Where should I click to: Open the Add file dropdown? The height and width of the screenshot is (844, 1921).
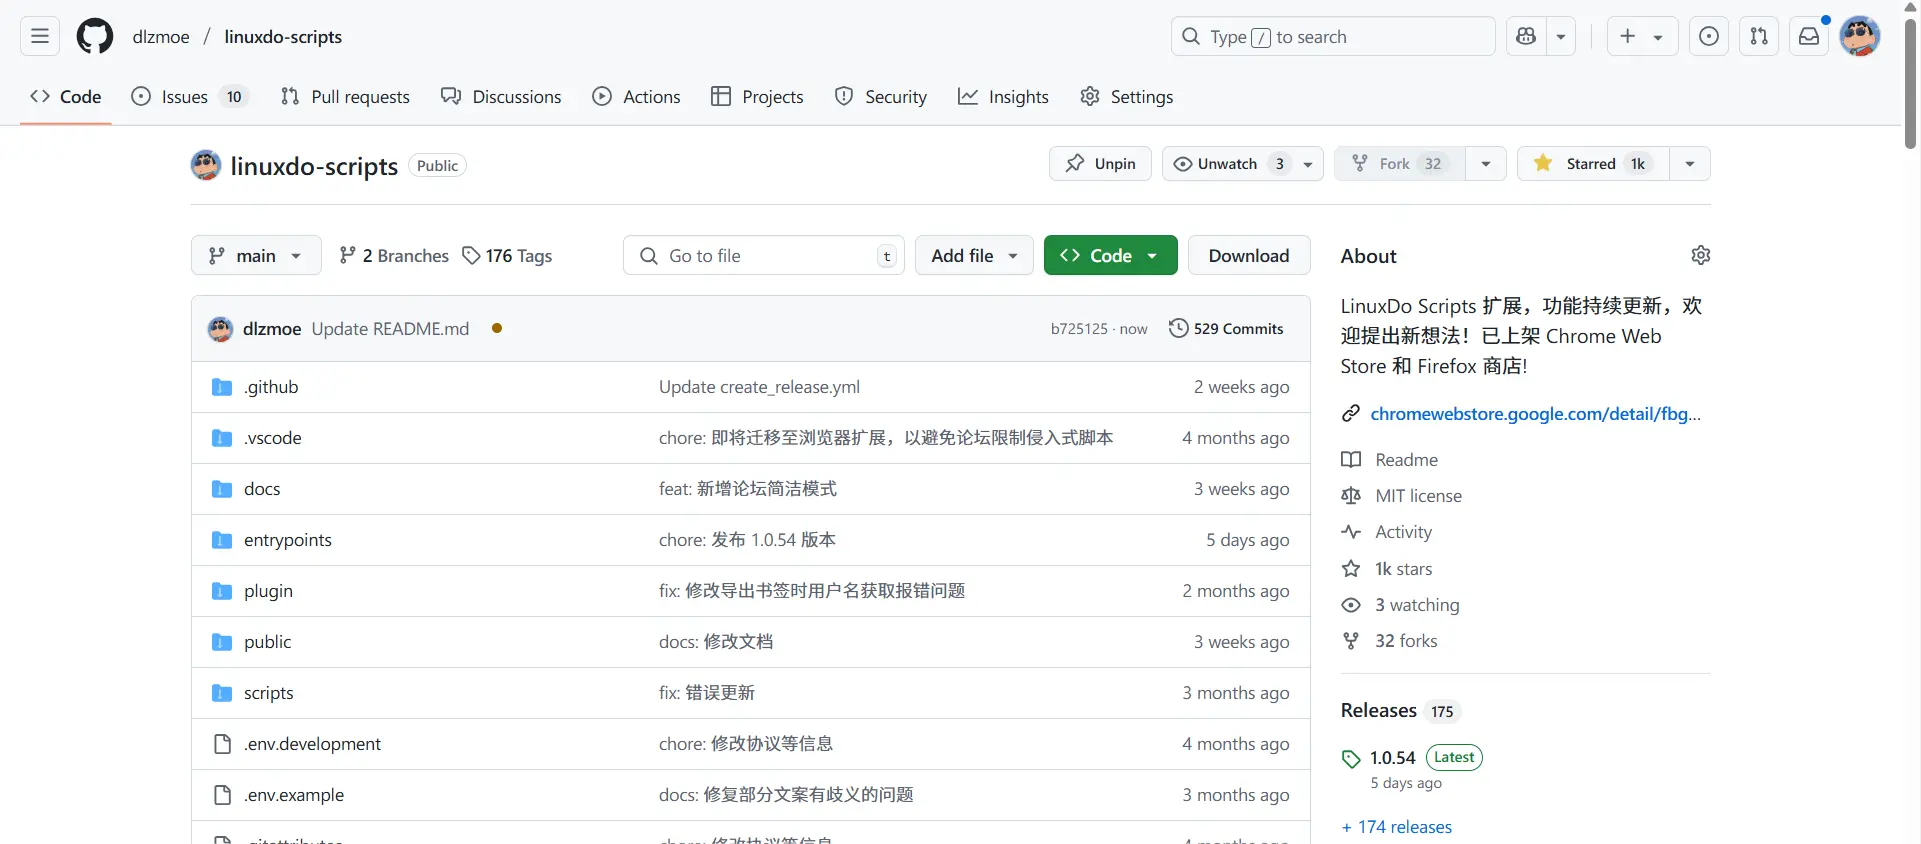[974, 256]
